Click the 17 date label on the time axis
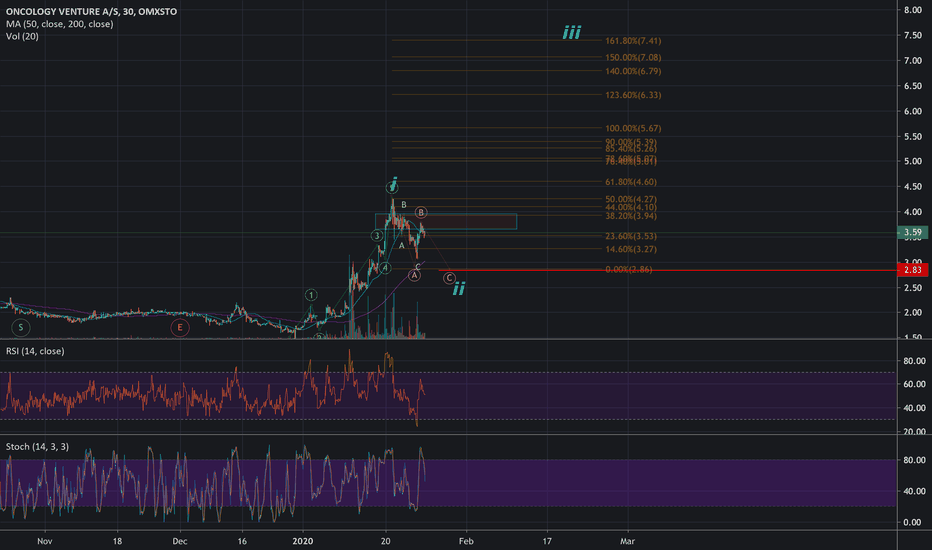This screenshot has height=550, width=932. pyautogui.click(x=547, y=541)
